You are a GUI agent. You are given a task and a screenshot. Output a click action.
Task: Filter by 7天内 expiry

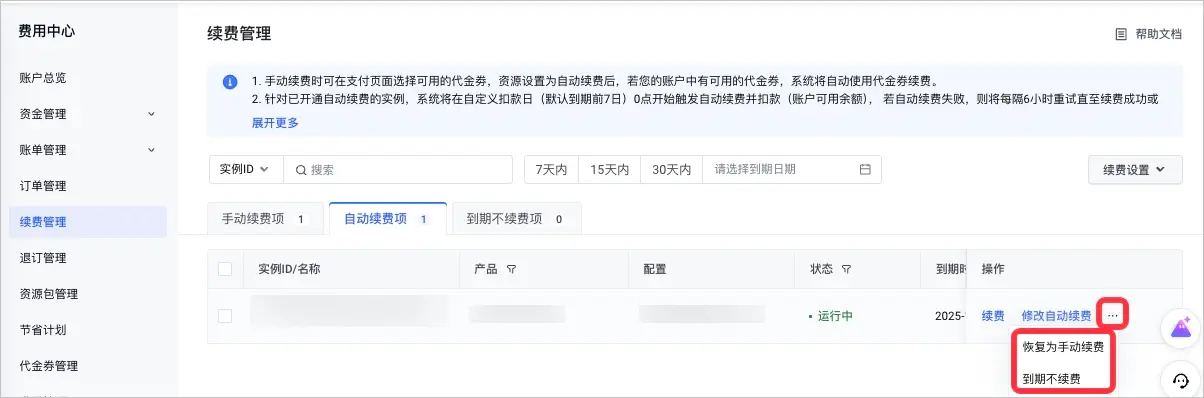pos(551,170)
